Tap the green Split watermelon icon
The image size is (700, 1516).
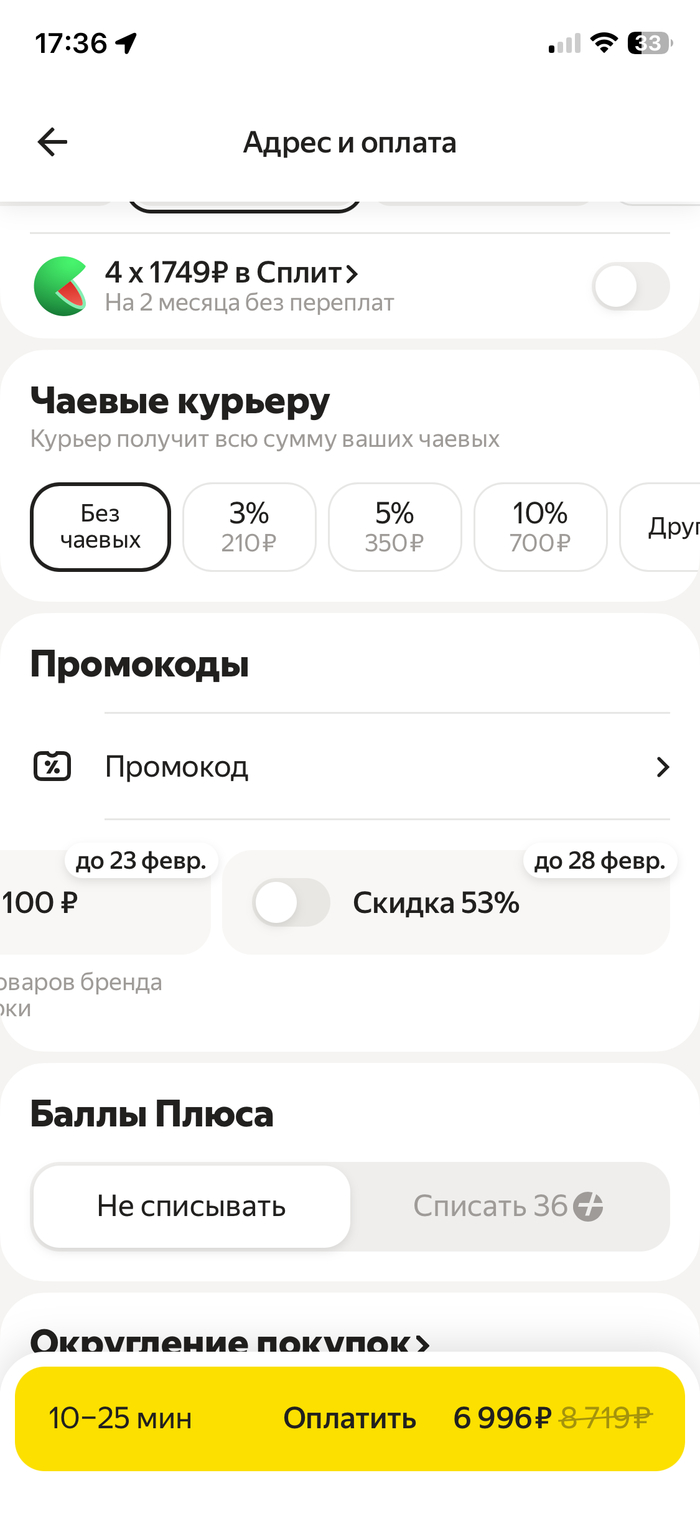tap(61, 285)
